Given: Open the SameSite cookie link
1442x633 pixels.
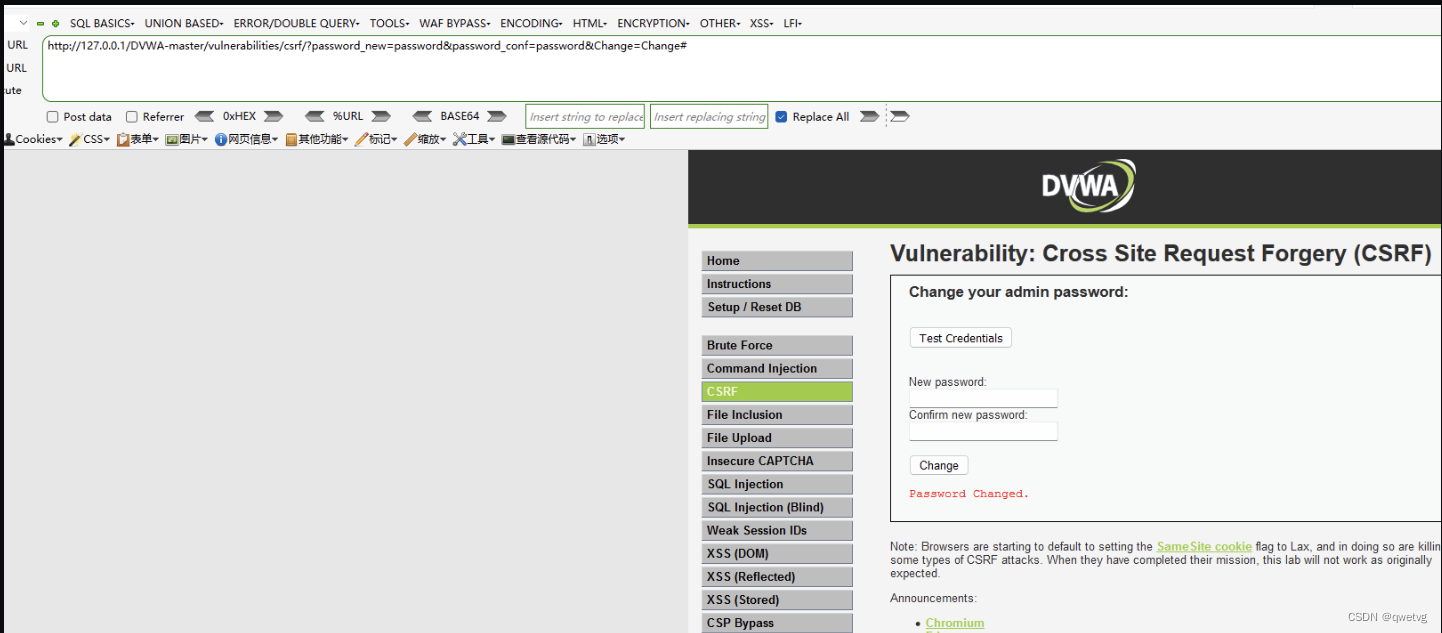Looking at the screenshot, I should click(1204, 547).
